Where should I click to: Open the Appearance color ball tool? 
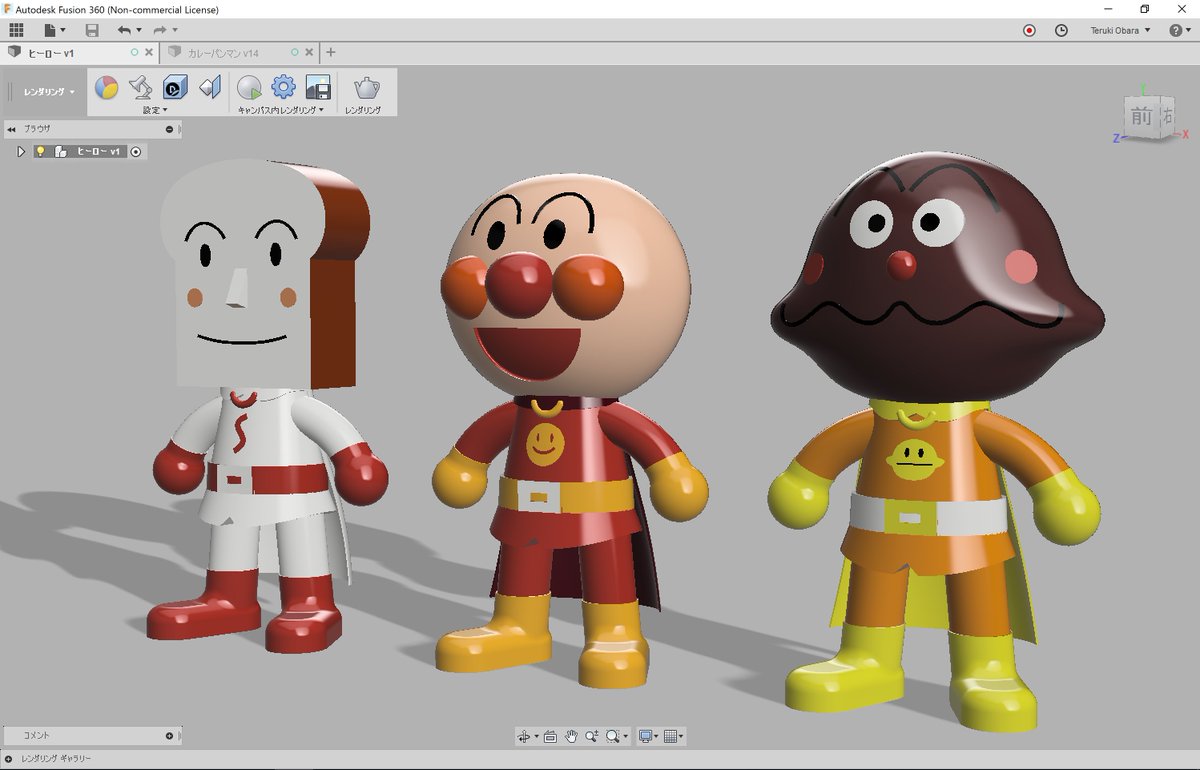tap(106, 88)
